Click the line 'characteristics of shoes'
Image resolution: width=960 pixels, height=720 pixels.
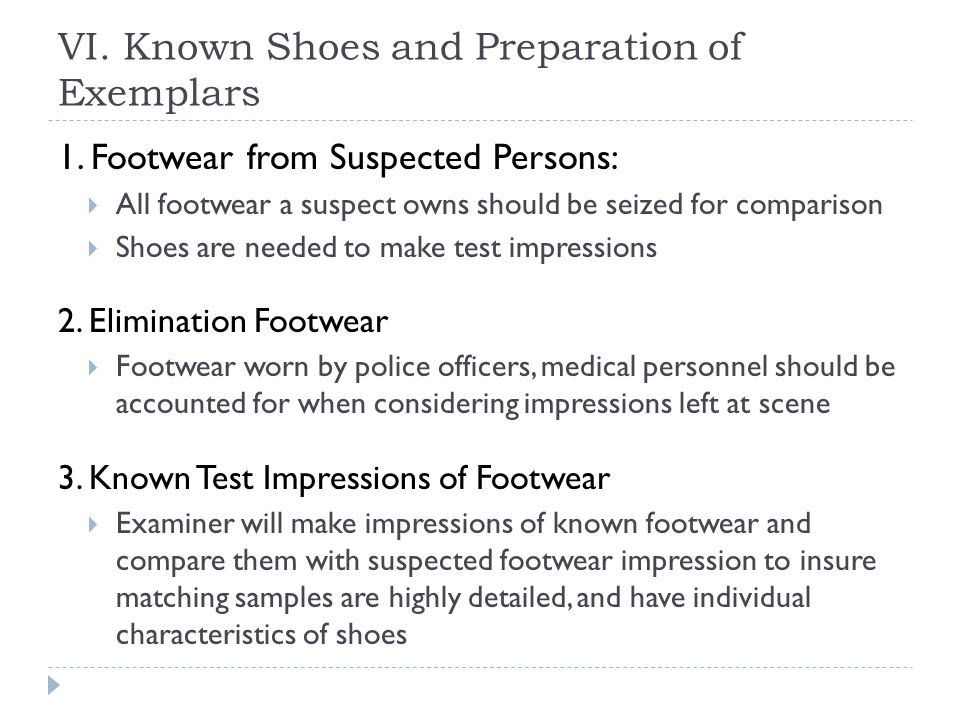tap(261, 634)
